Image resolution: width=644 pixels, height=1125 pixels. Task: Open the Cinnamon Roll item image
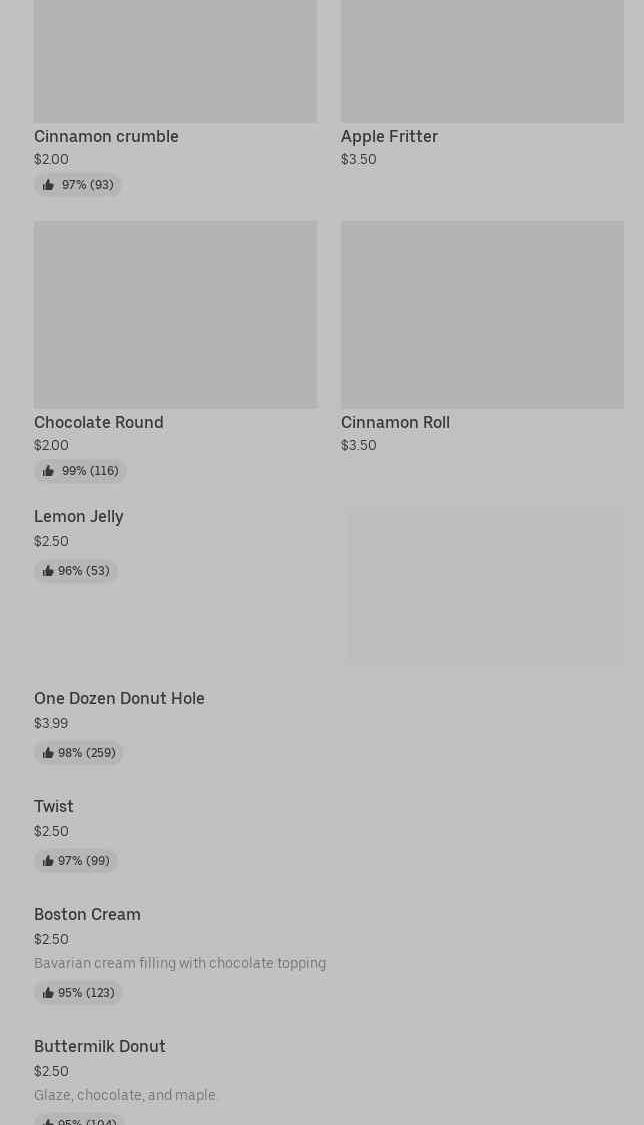(482, 314)
